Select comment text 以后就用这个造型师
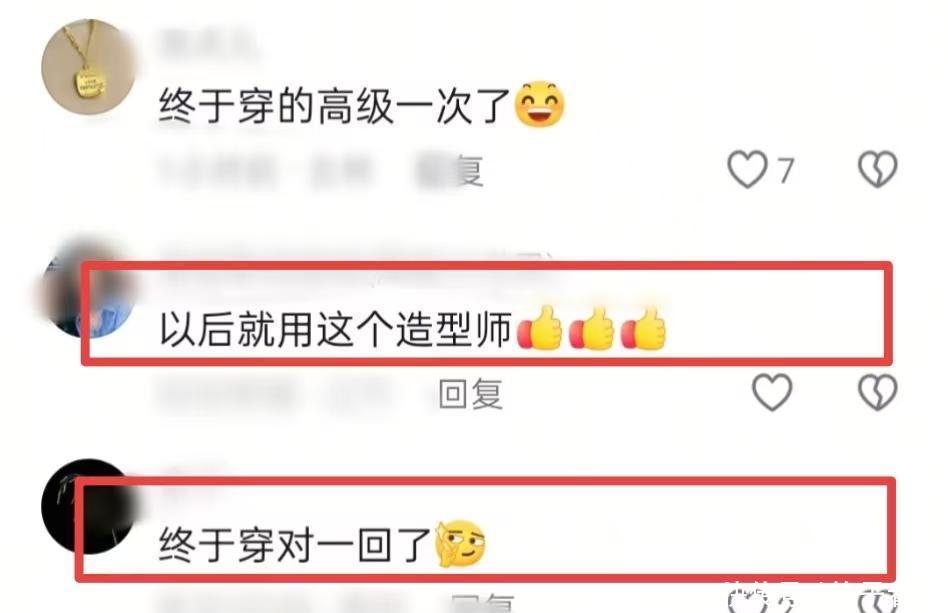Screen dimensions: 948x613 click(336, 329)
